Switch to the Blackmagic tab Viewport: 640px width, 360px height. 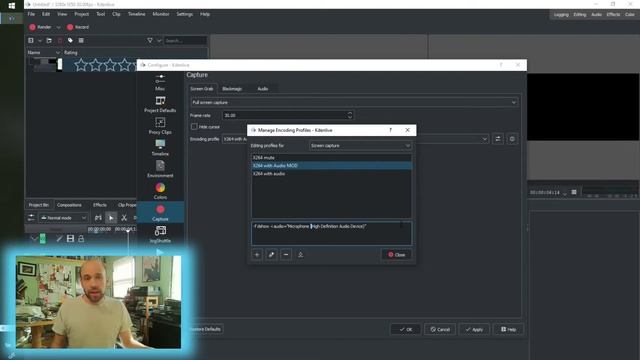click(232, 89)
